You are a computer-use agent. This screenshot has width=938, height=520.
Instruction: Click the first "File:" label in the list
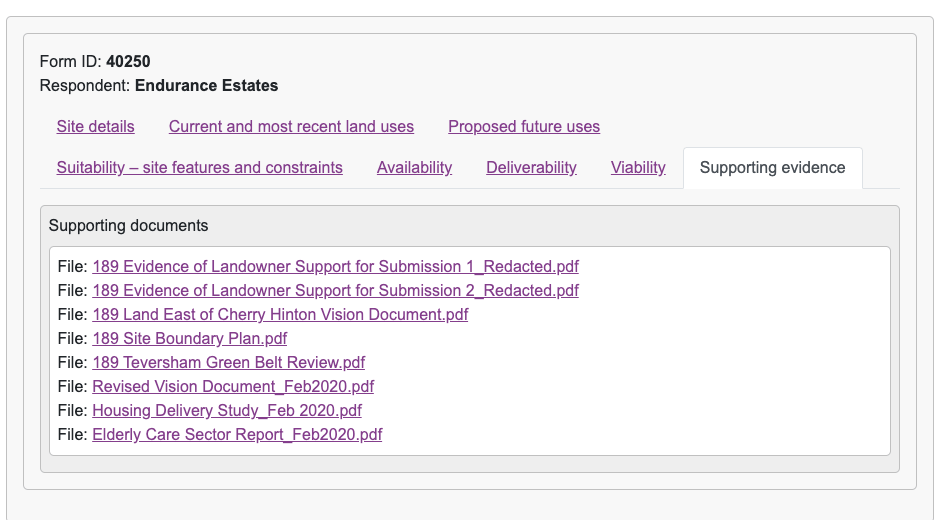[73, 267]
